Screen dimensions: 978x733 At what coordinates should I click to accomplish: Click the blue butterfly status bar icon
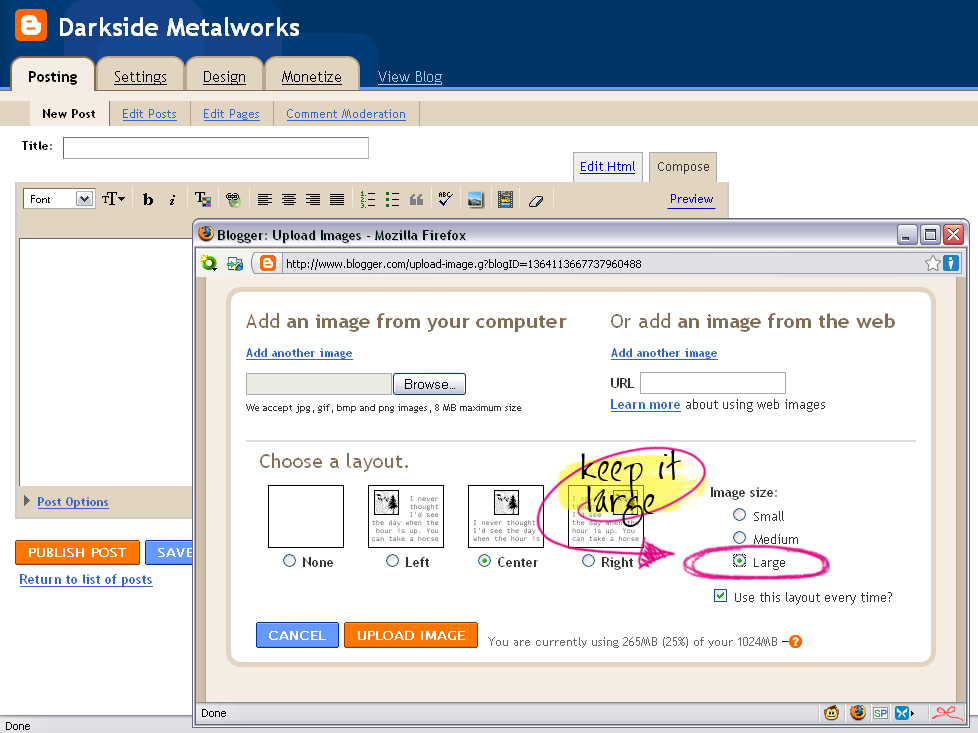[x=902, y=713]
